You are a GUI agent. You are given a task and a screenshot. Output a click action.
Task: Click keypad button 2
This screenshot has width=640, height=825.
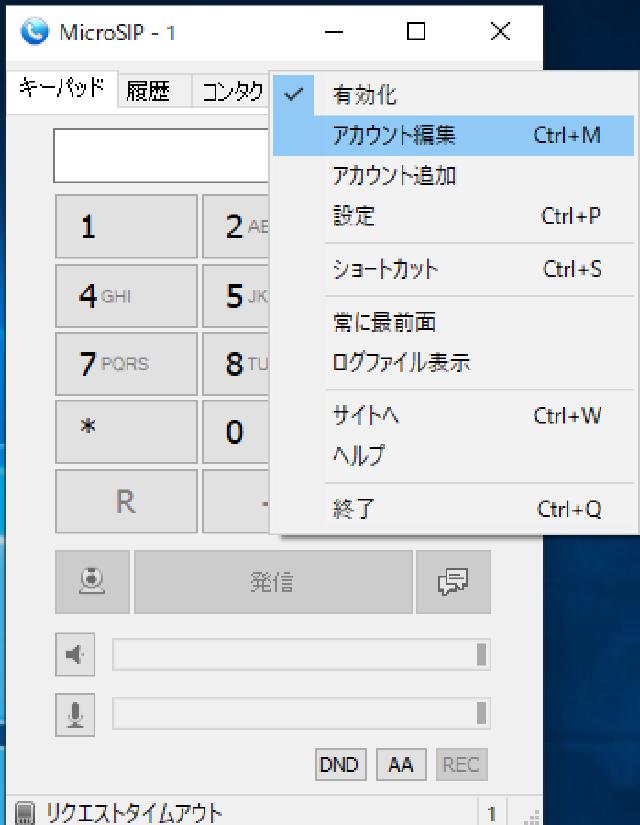(236, 226)
